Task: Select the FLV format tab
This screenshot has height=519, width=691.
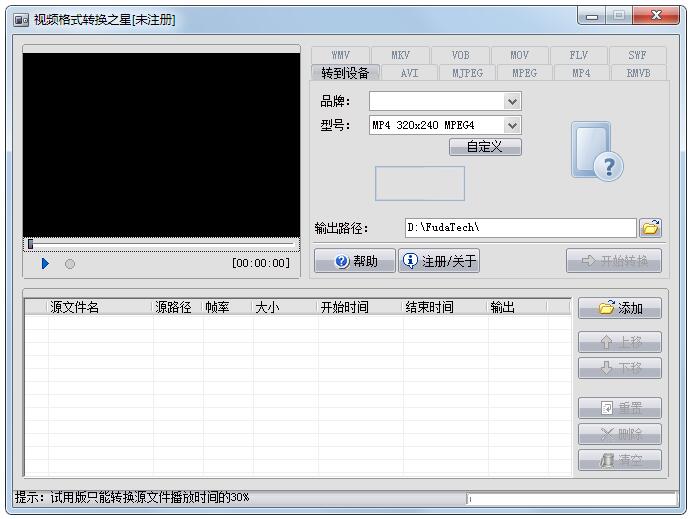Action: tap(578, 55)
